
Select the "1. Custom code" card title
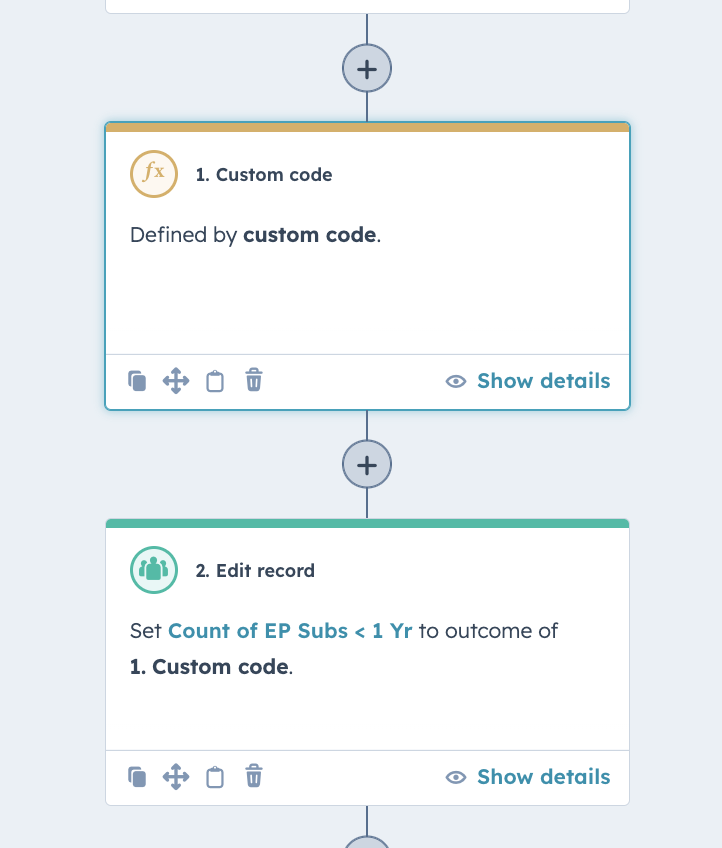click(264, 175)
